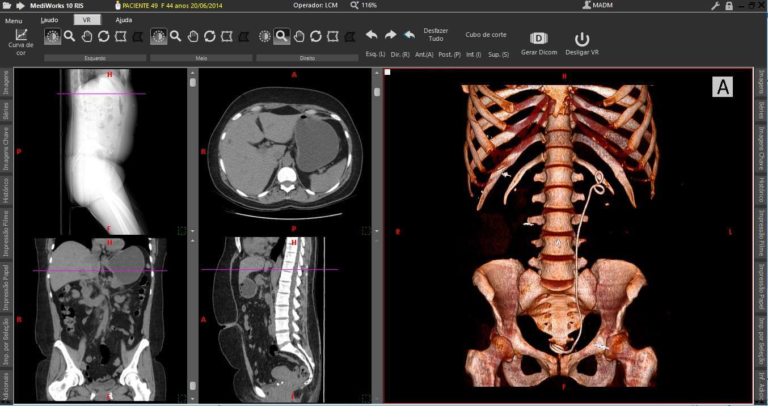Select the white crop region tool in Direito group
This screenshot has height=406, width=768.
click(x=333, y=36)
